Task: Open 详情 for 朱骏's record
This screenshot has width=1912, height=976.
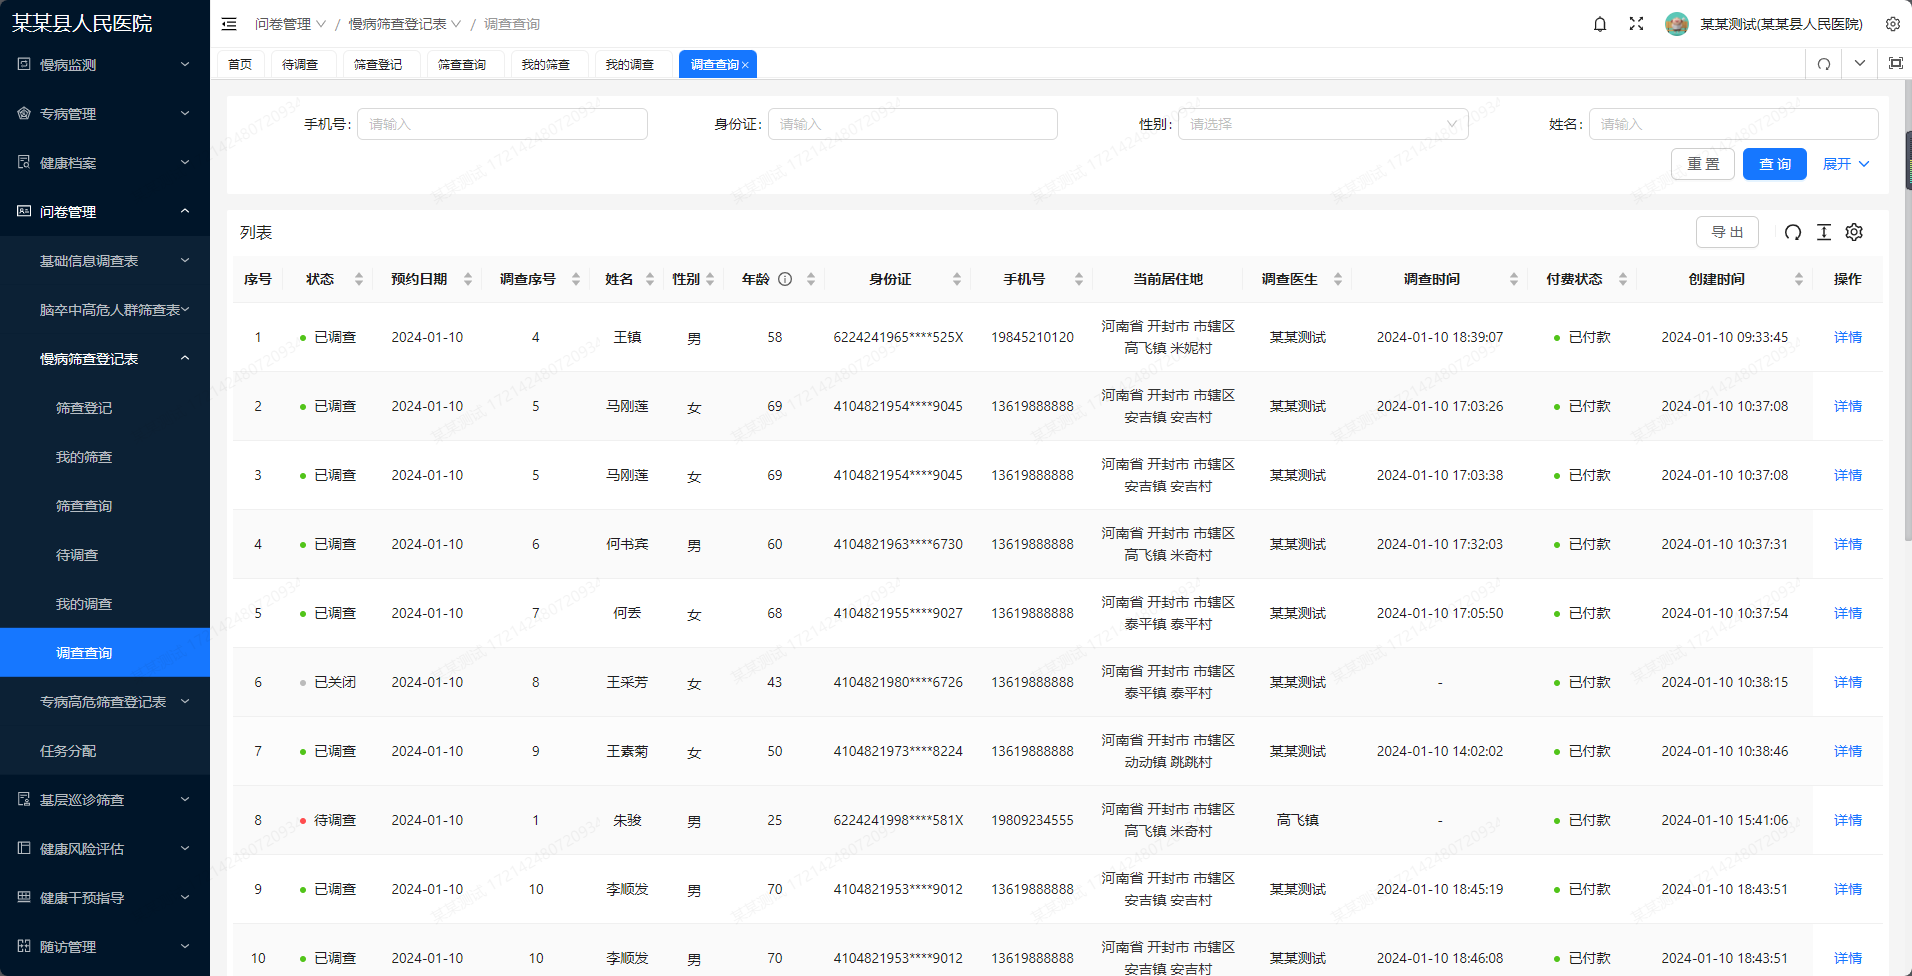Action: [1848, 820]
